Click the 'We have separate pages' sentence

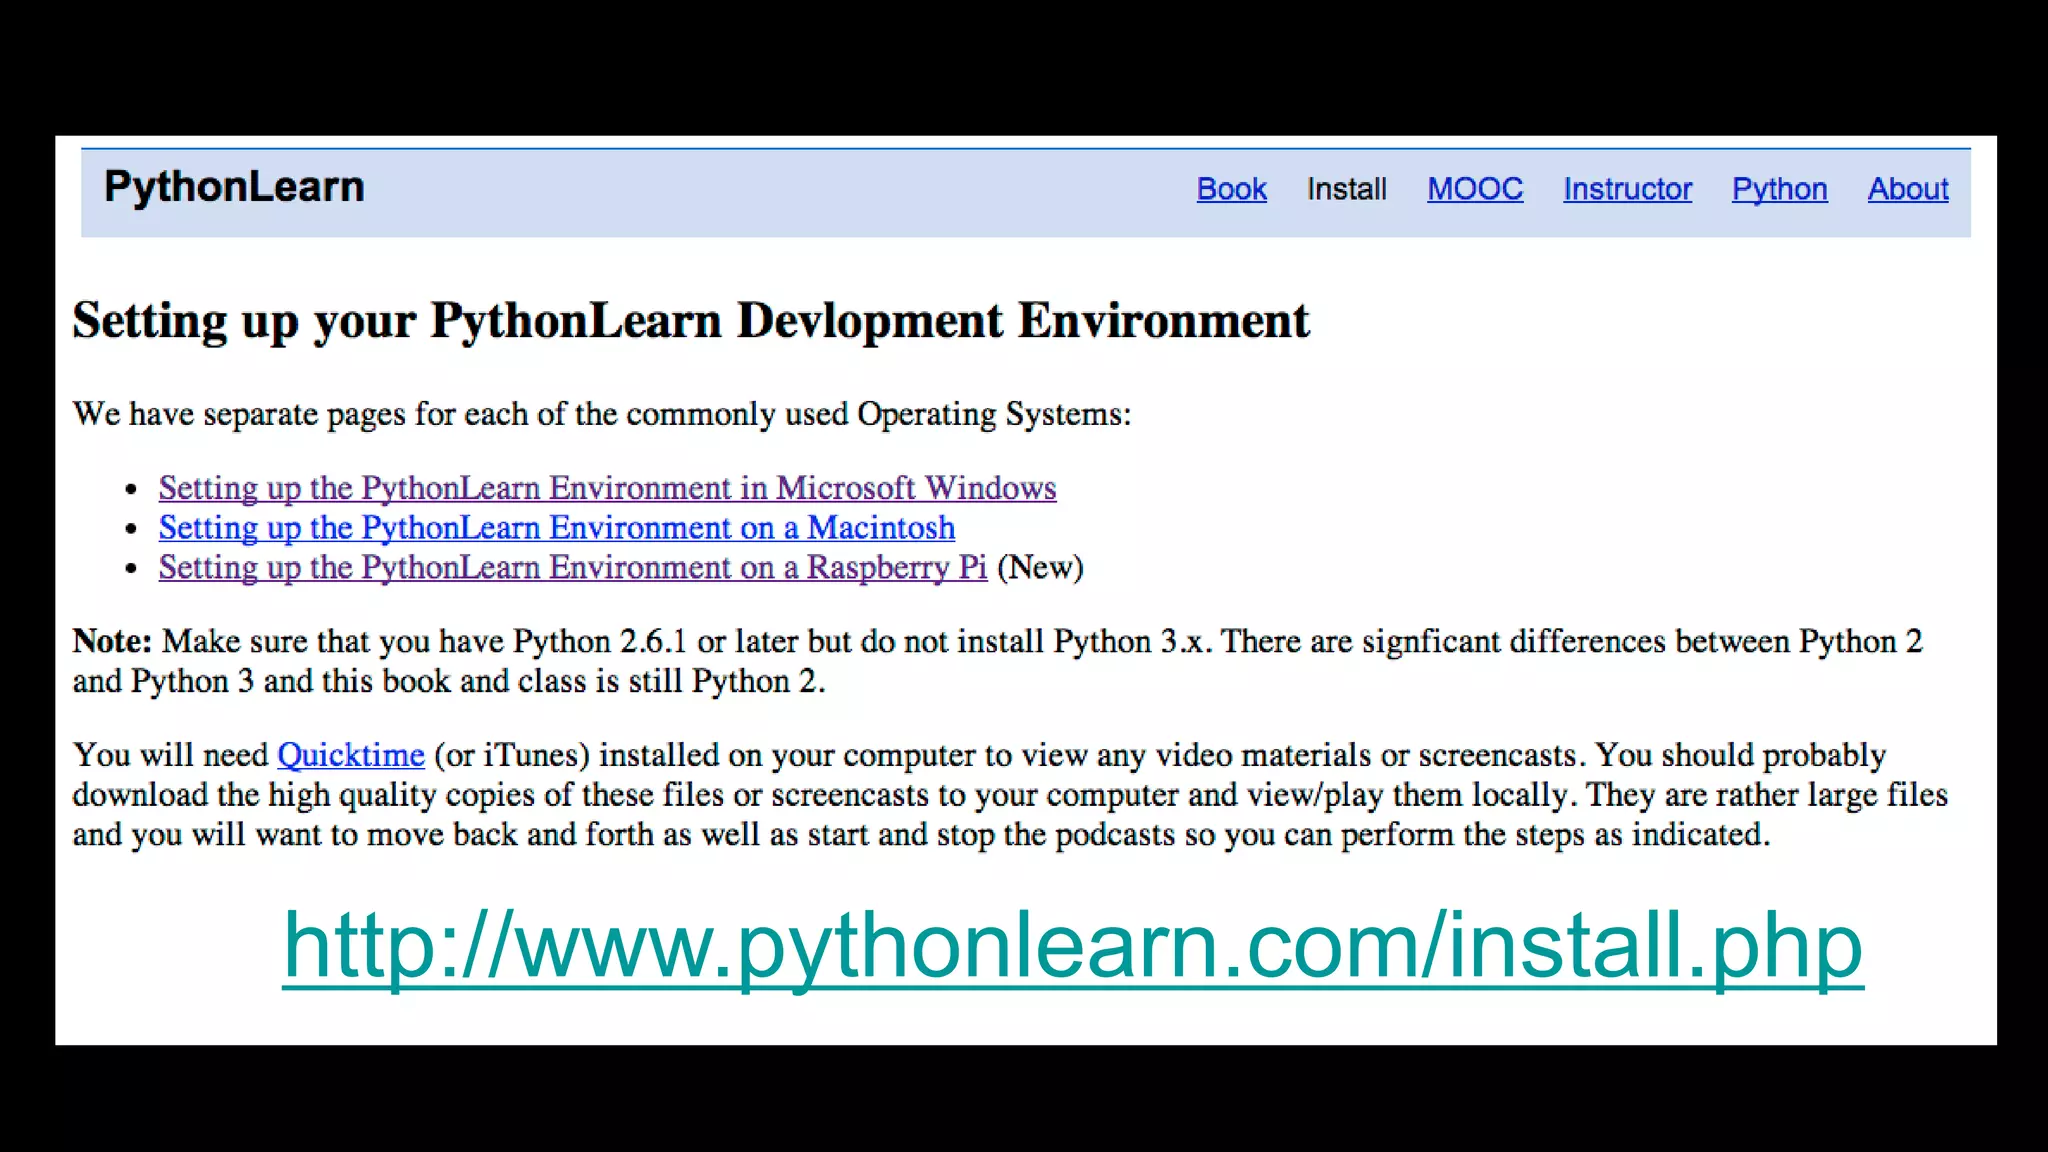(601, 415)
